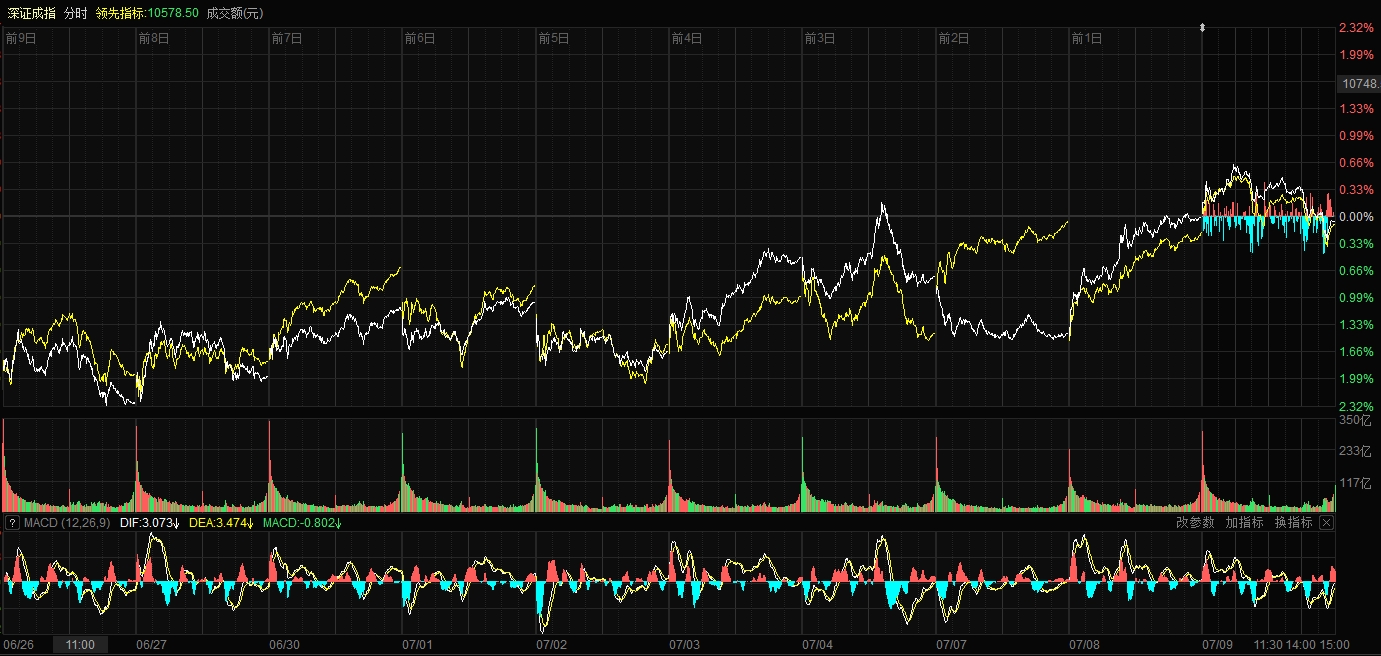Image resolution: width=1381 pixels, height=656 pixels.
Task: Click the small double-arrow marker above 07/09 session
Action: [x=1202, y=28]
